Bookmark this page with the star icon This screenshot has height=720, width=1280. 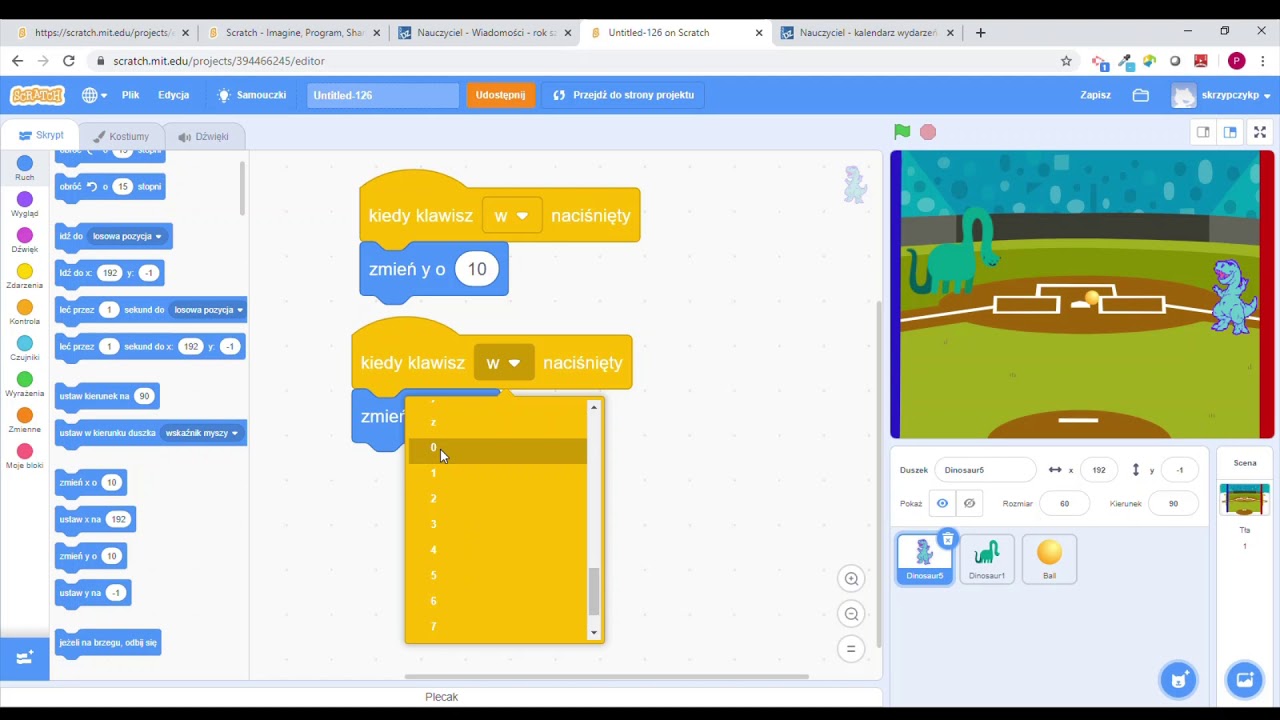1066,61
